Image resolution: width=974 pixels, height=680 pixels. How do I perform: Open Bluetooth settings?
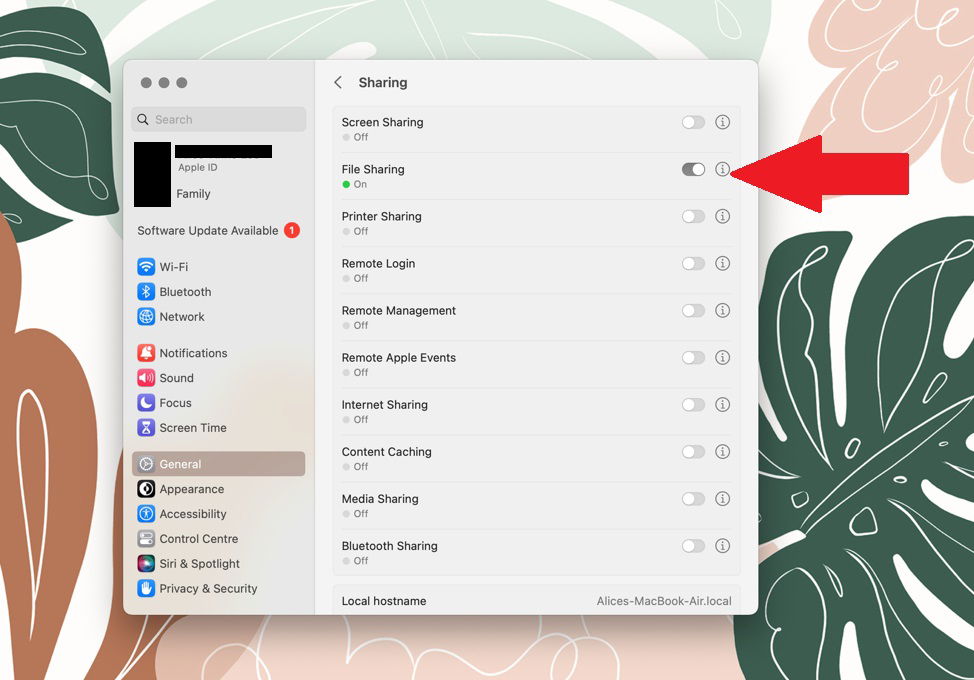(185, 291)
